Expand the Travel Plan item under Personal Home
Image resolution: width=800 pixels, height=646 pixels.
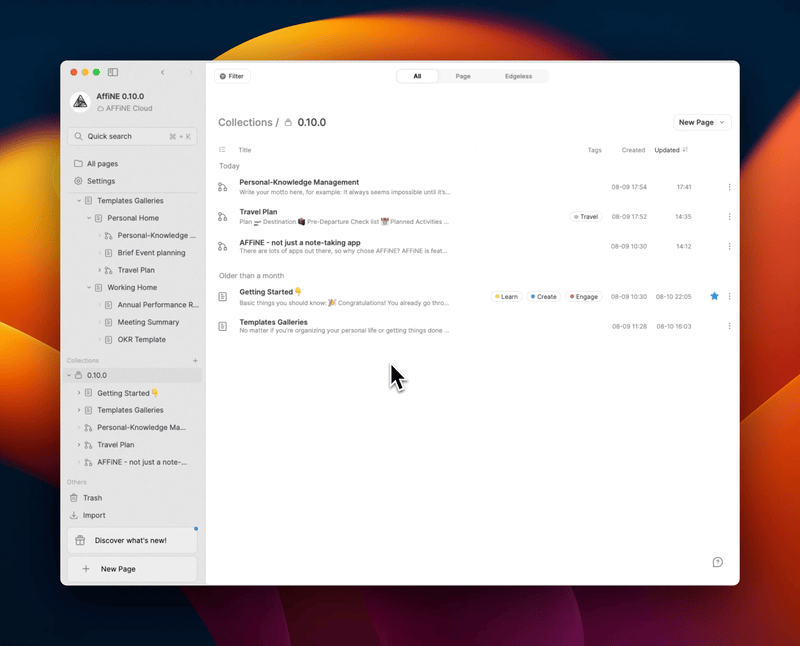[x=99, y=270]
